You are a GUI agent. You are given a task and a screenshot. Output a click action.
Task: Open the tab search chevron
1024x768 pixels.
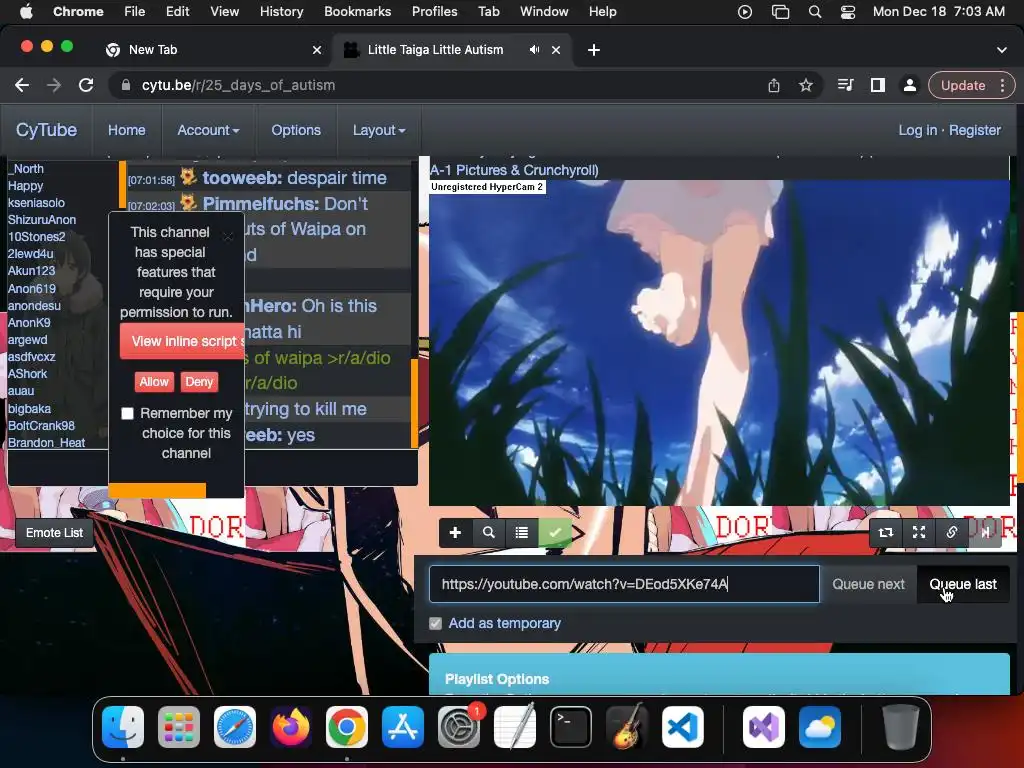1002,50
